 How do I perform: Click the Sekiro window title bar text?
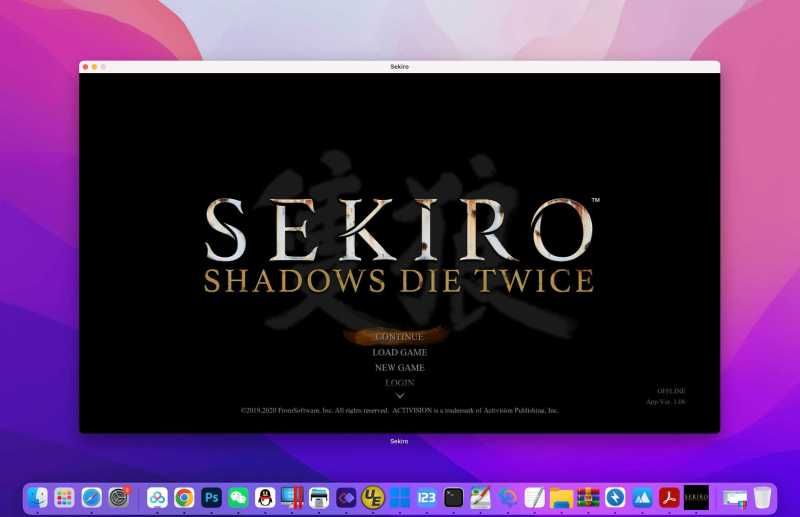tap(399, 67)
